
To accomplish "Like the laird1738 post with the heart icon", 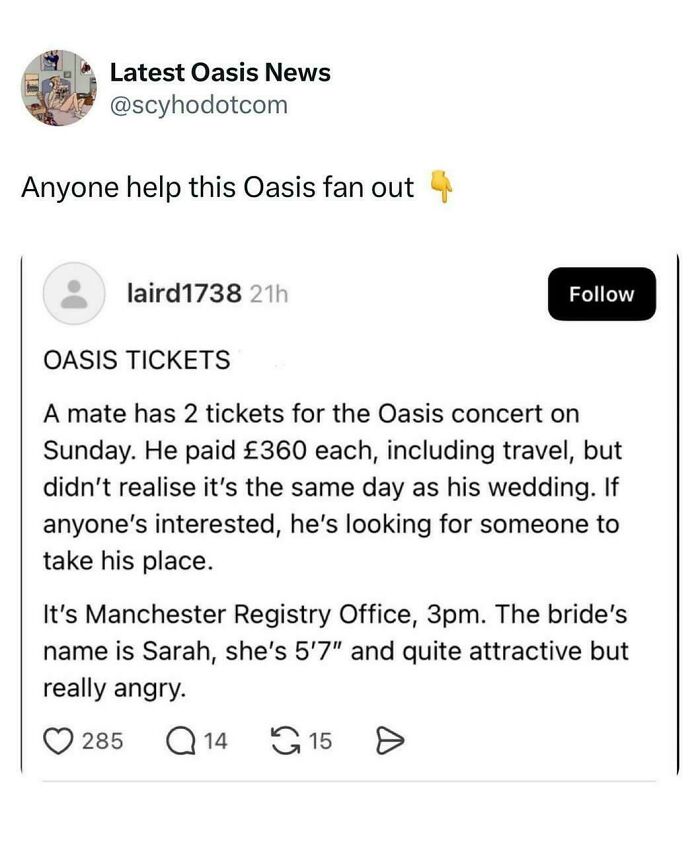I will tap(61, 741).
